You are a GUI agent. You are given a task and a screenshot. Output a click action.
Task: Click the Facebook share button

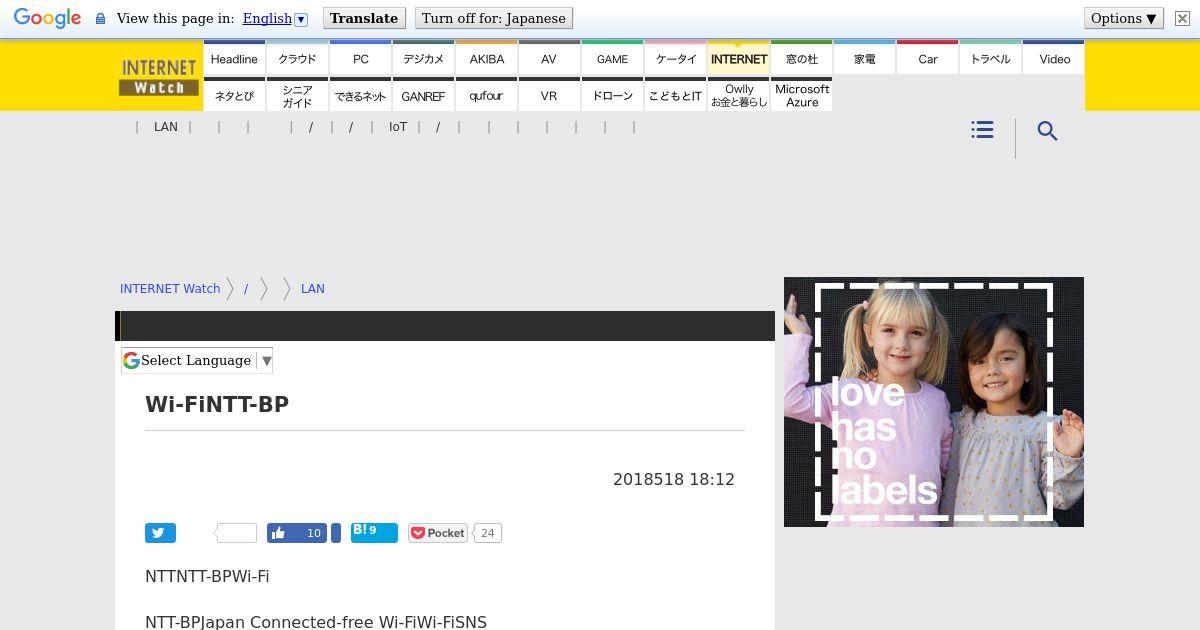point(336,533)
